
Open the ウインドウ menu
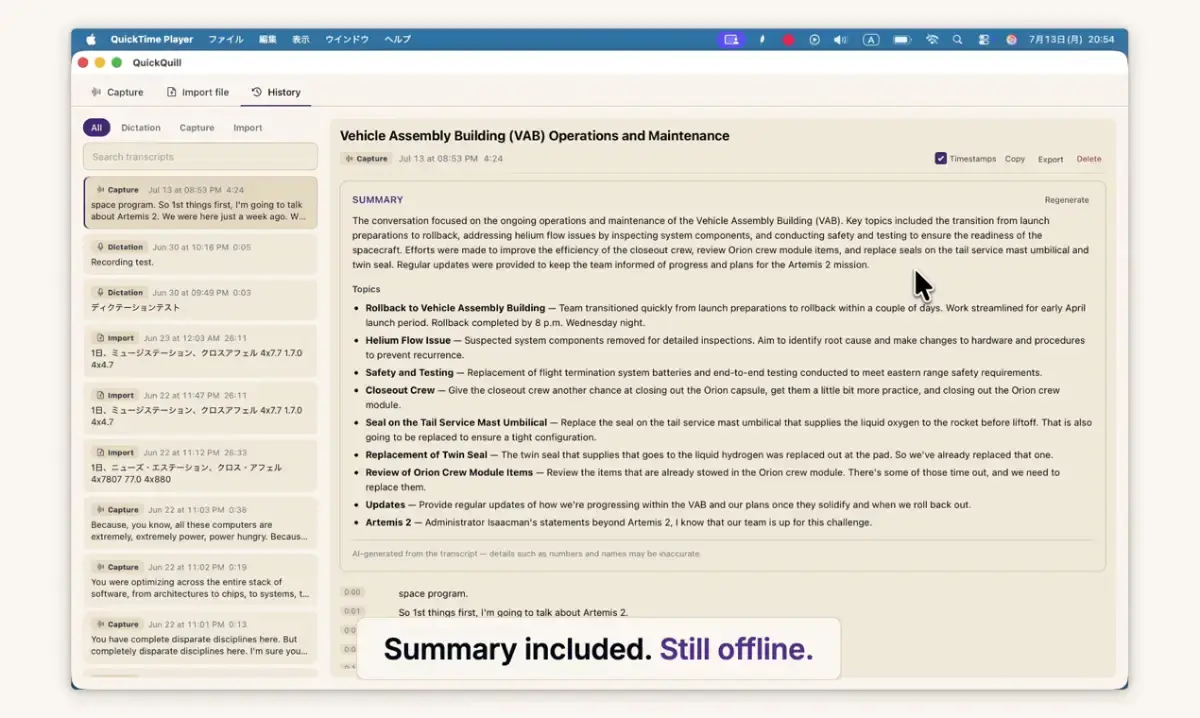tap(347, 40)
